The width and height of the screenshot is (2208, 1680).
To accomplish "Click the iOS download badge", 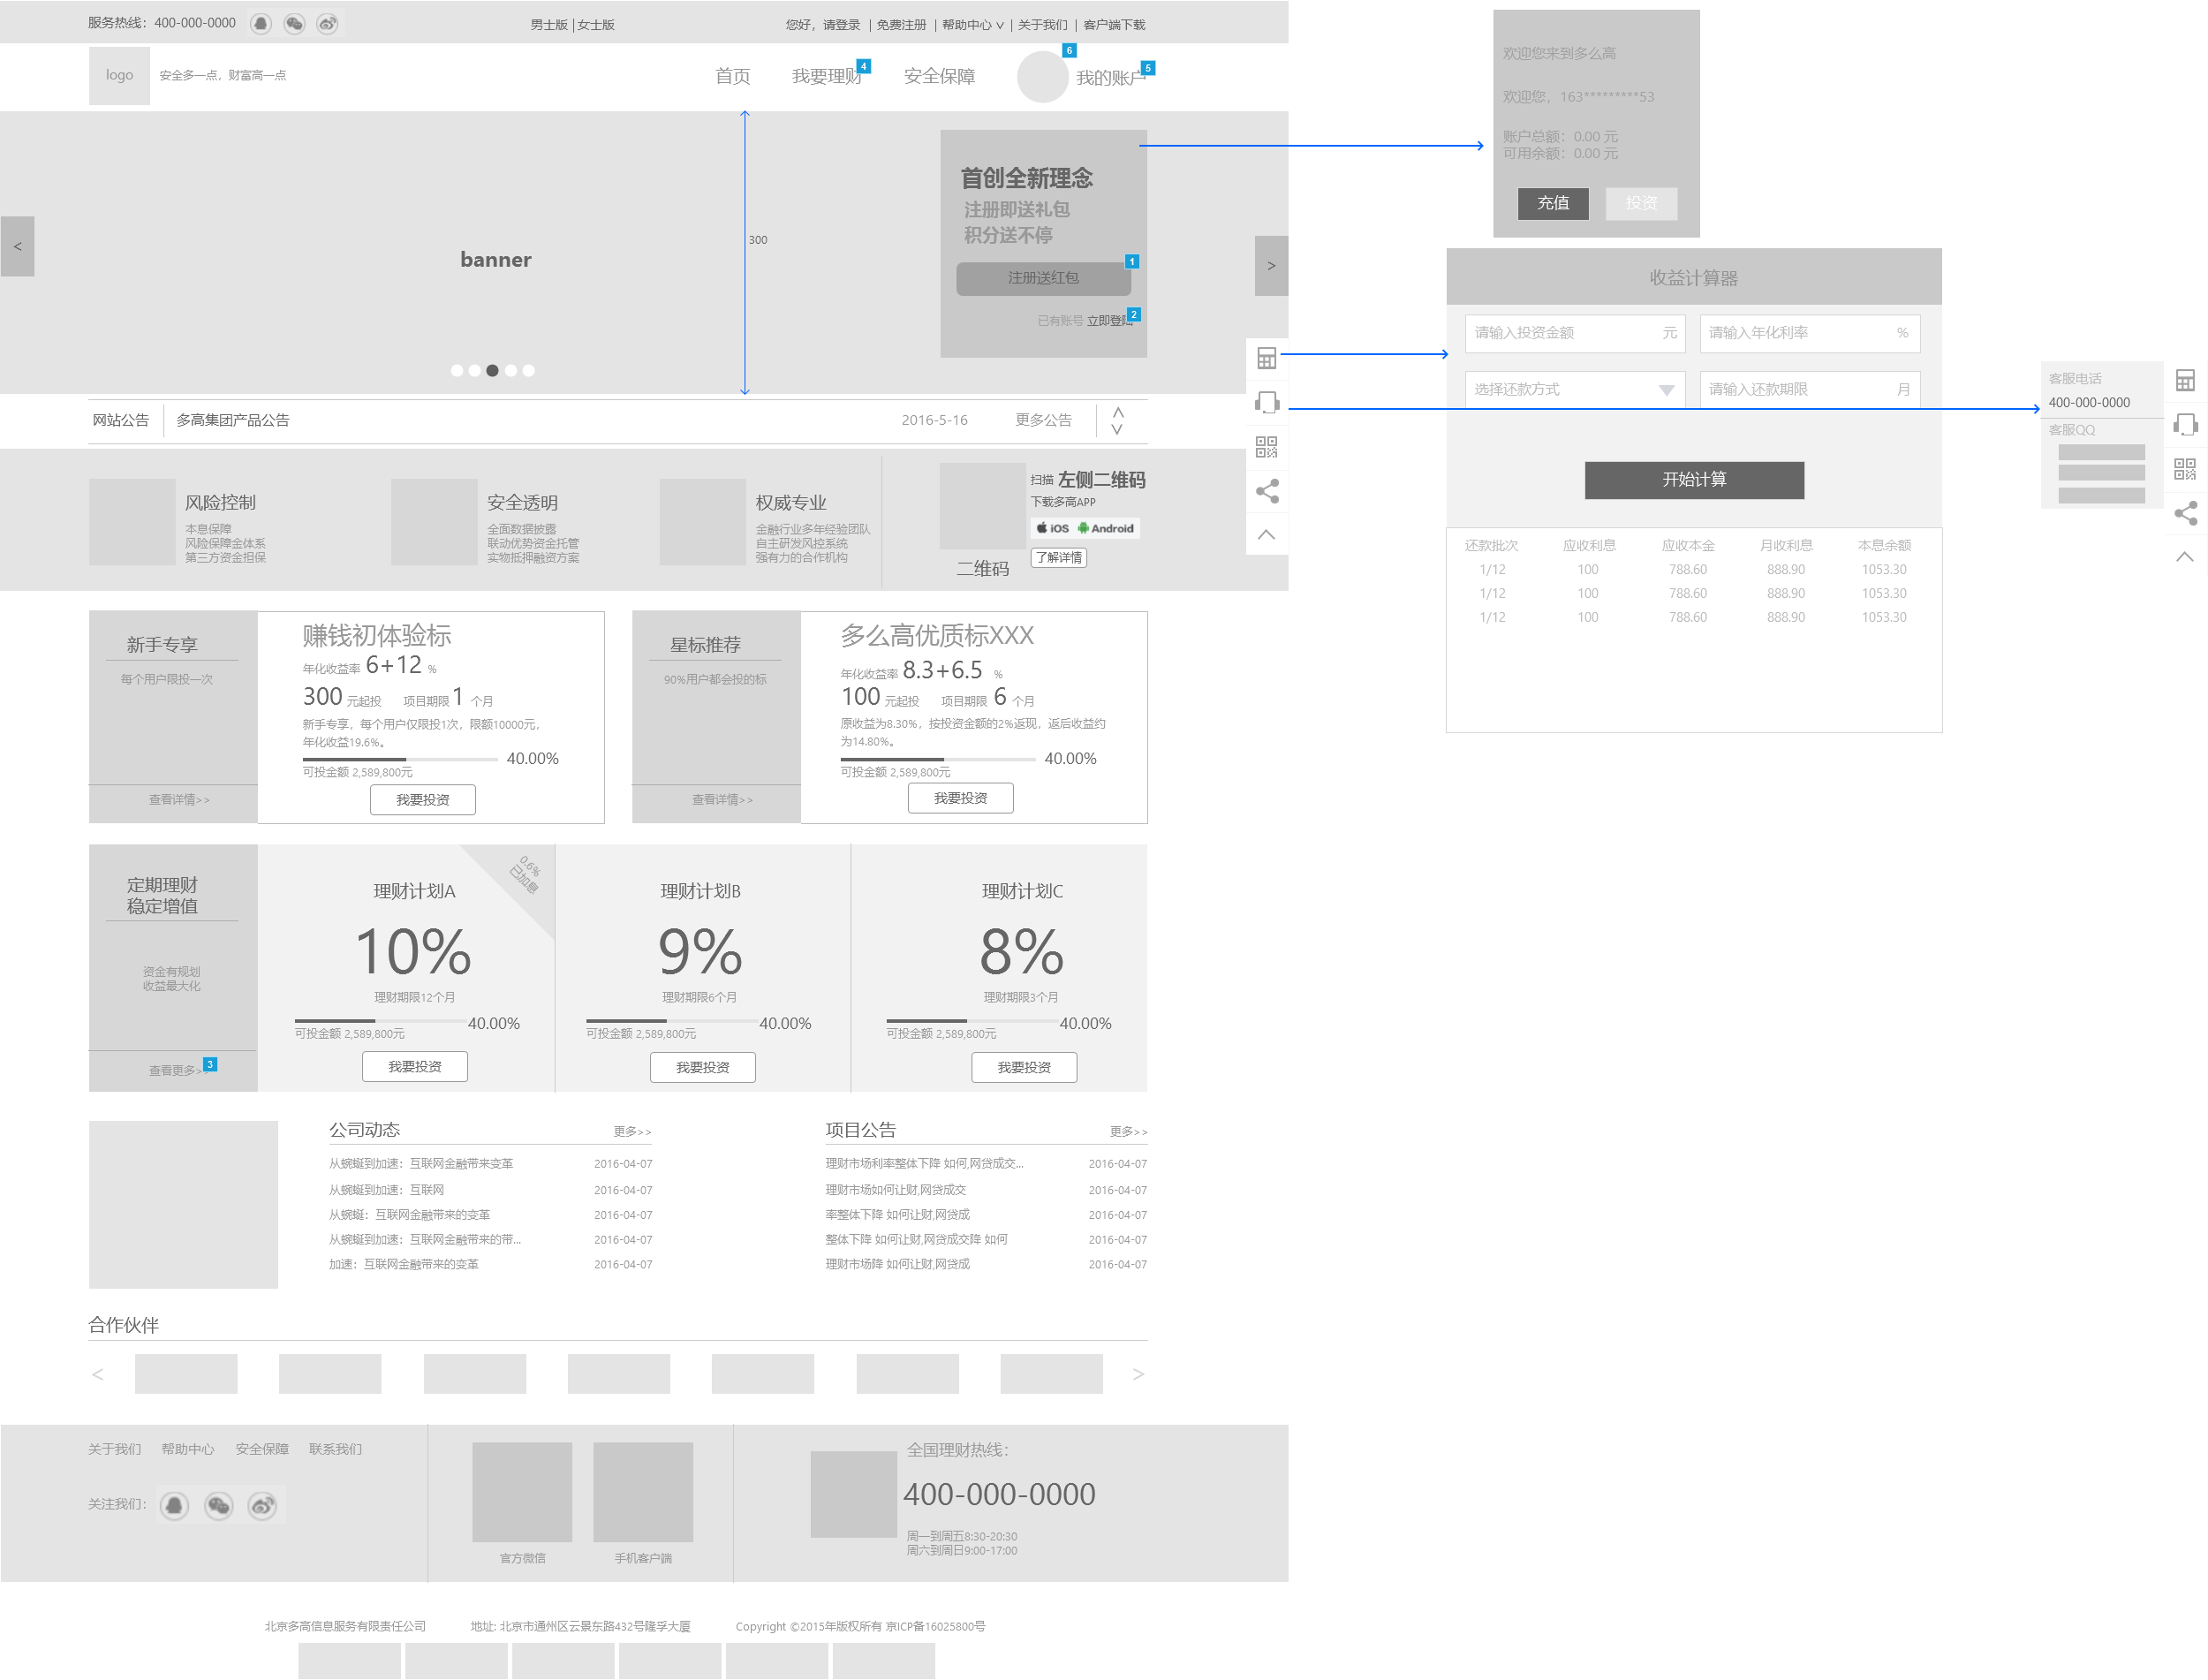I will click(x=1052, y=528).
